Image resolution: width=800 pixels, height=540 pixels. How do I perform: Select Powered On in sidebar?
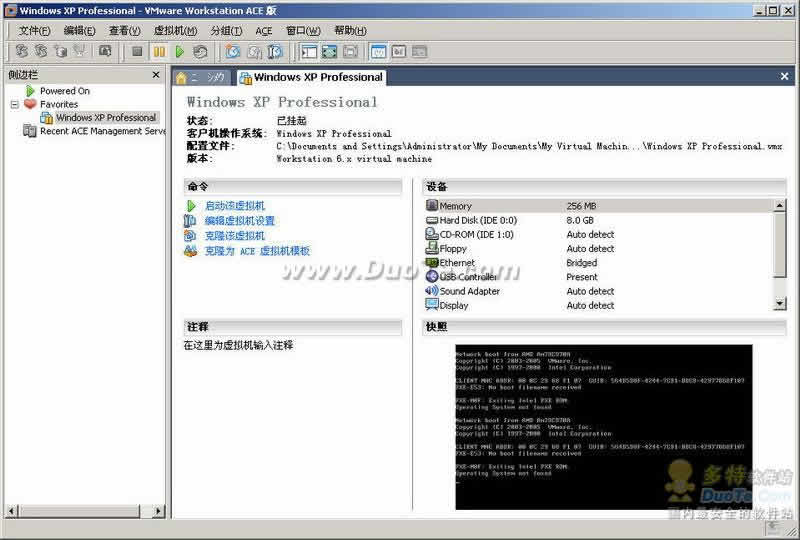(64, 91)
